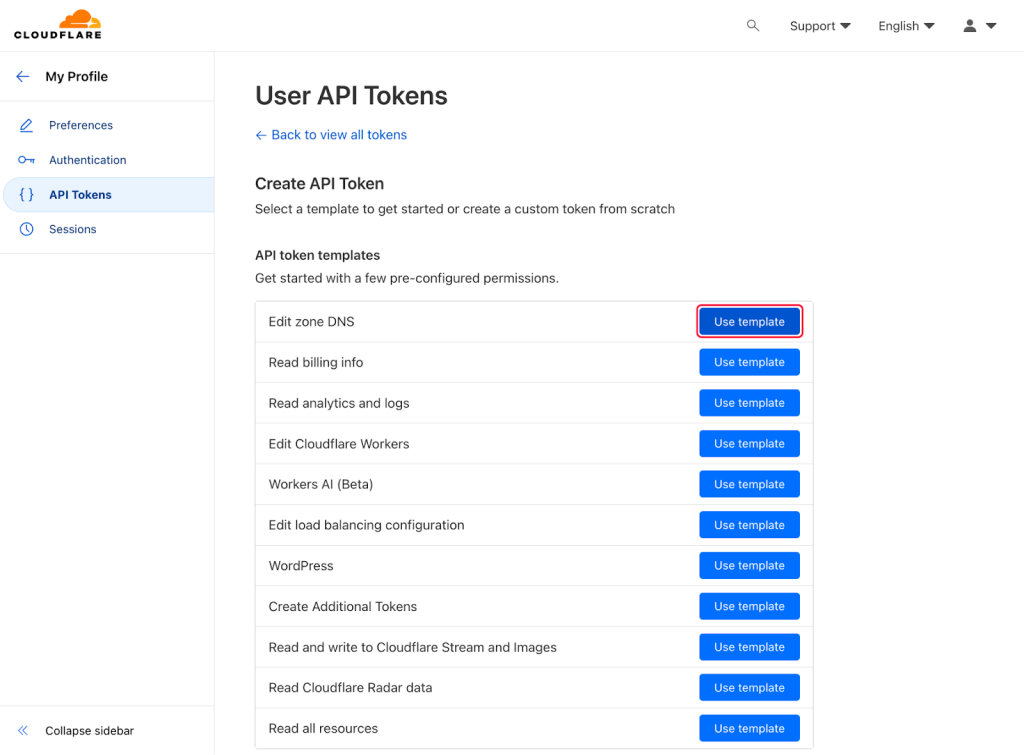The image size is (1024, 755).
Task: Open the Support dropdown menu
Action: [x=820, y=26]
